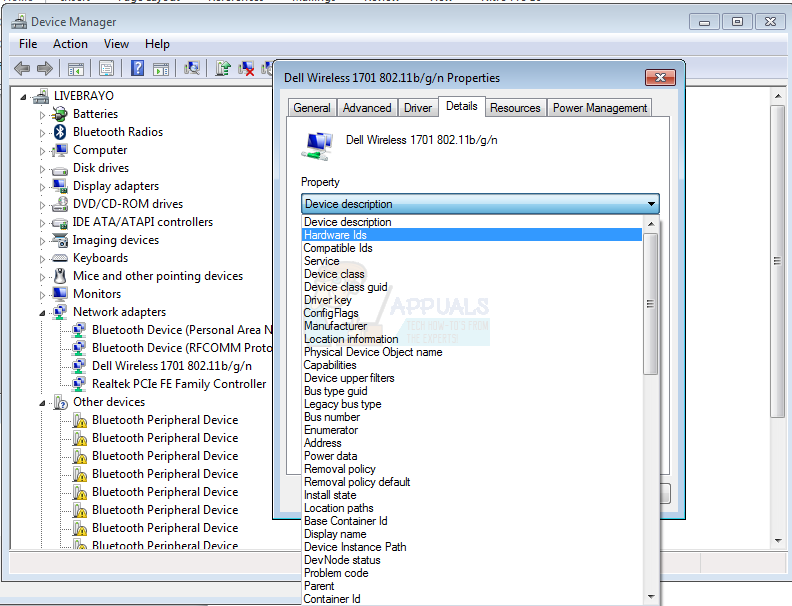Switch to the Power Management tab
The width and height of the screenshot is (792, 606).
pyautogui.click(x=600, y=108)
